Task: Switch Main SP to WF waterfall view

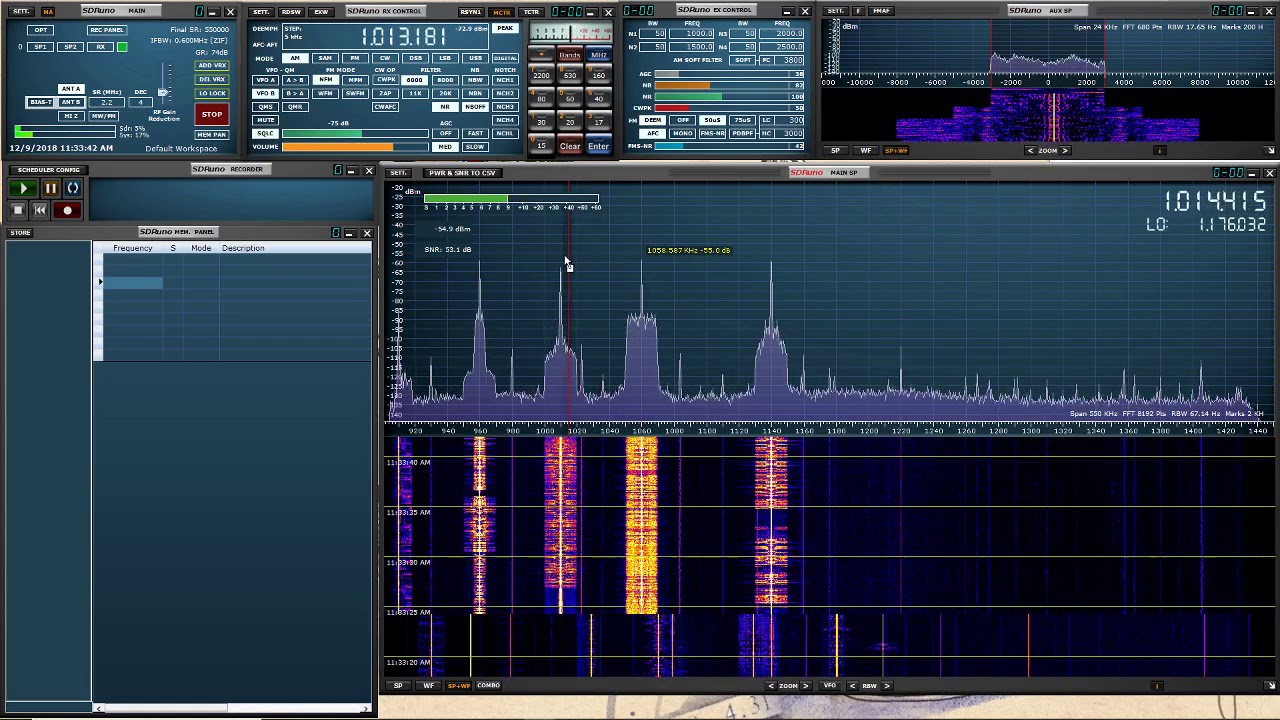Action: (x=428, y=686)
